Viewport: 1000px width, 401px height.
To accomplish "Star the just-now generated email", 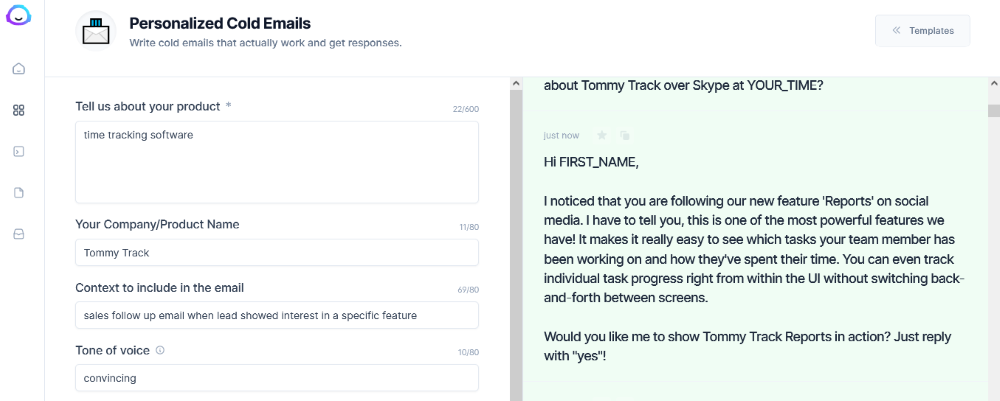I will [x=601, y=135].
